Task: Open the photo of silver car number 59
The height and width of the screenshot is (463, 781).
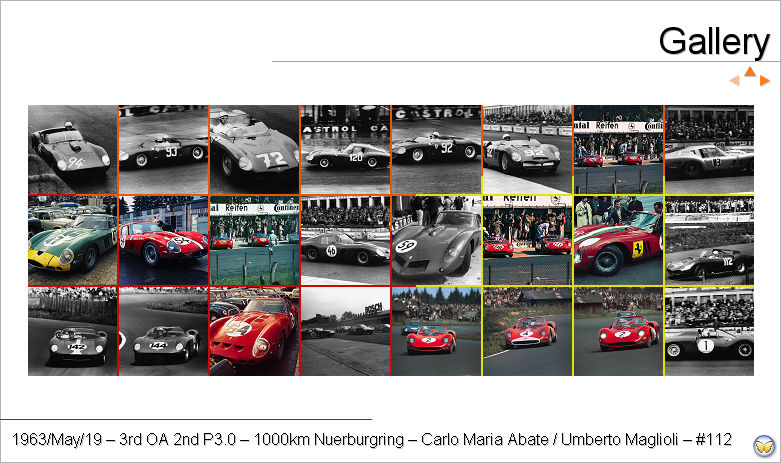Action: [x=436, y=240]
